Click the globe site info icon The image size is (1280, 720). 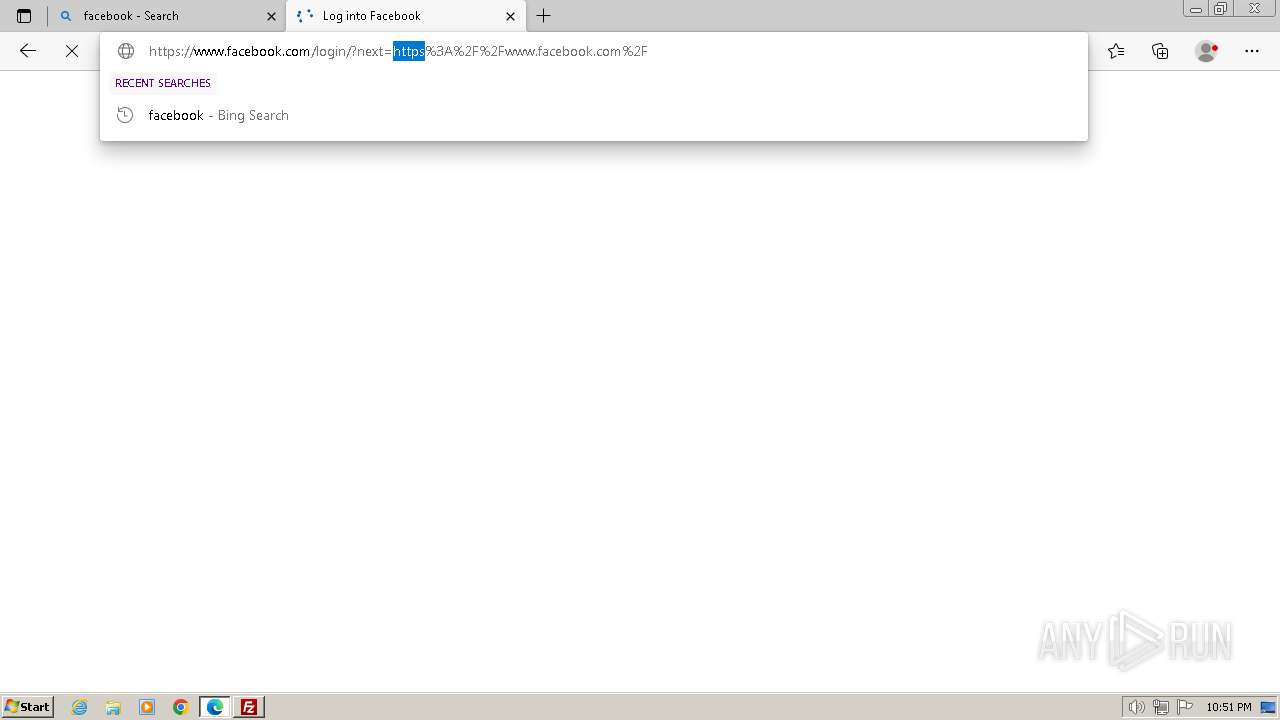[x=126, y=51]
